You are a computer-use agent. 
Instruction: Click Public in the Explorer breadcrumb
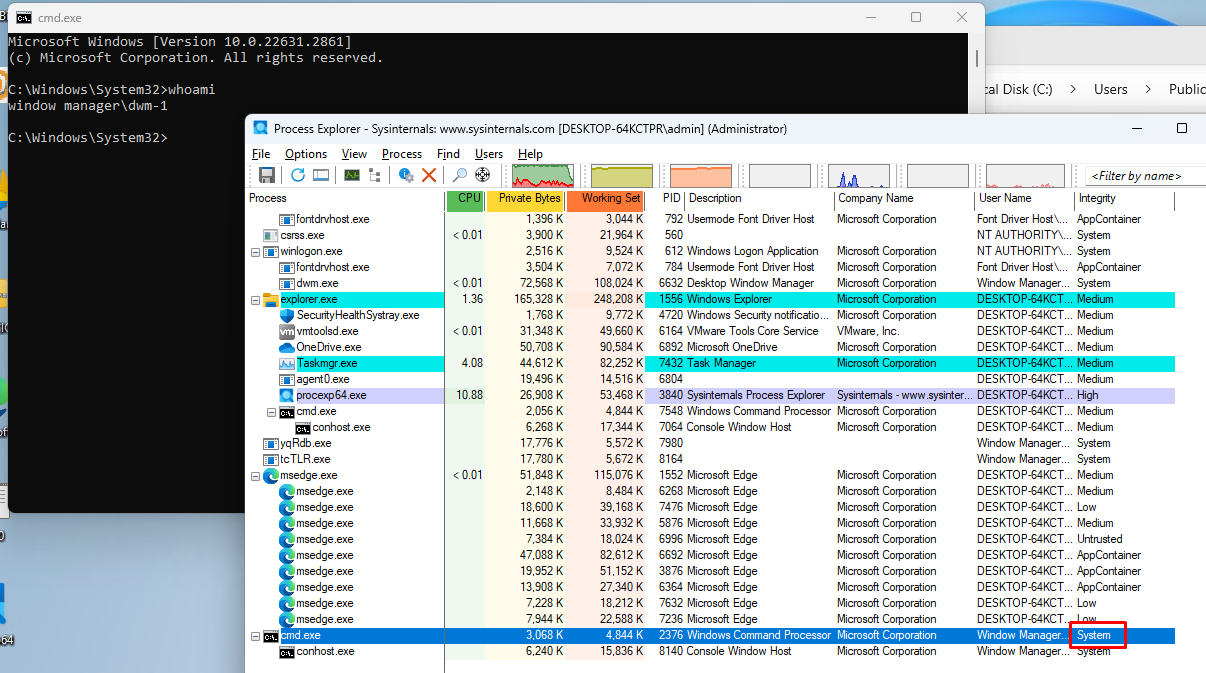[x=1187, y=89]
